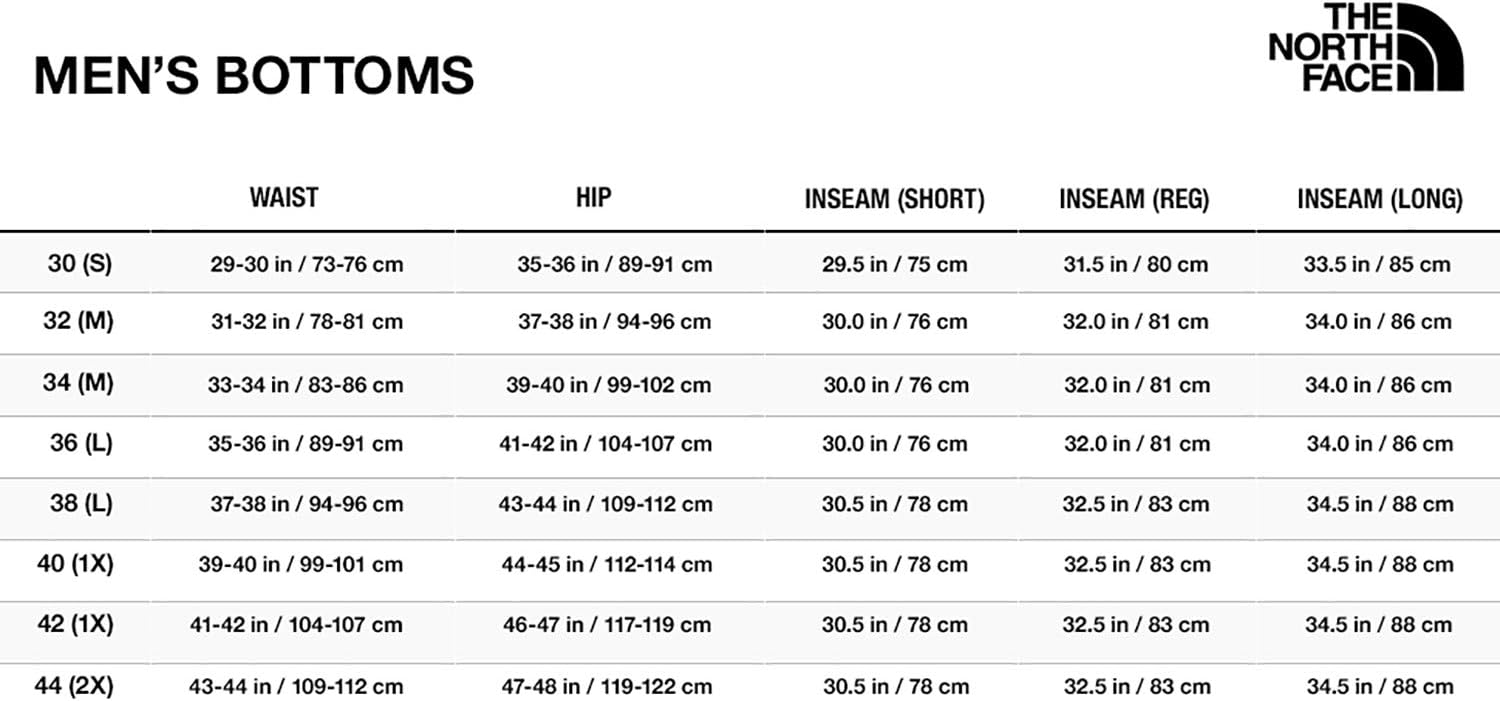Viewport: 1500px width, 701px height.
Task: Click regular inseam 31.5 in / 80 cm
Action: point(1135,265)
